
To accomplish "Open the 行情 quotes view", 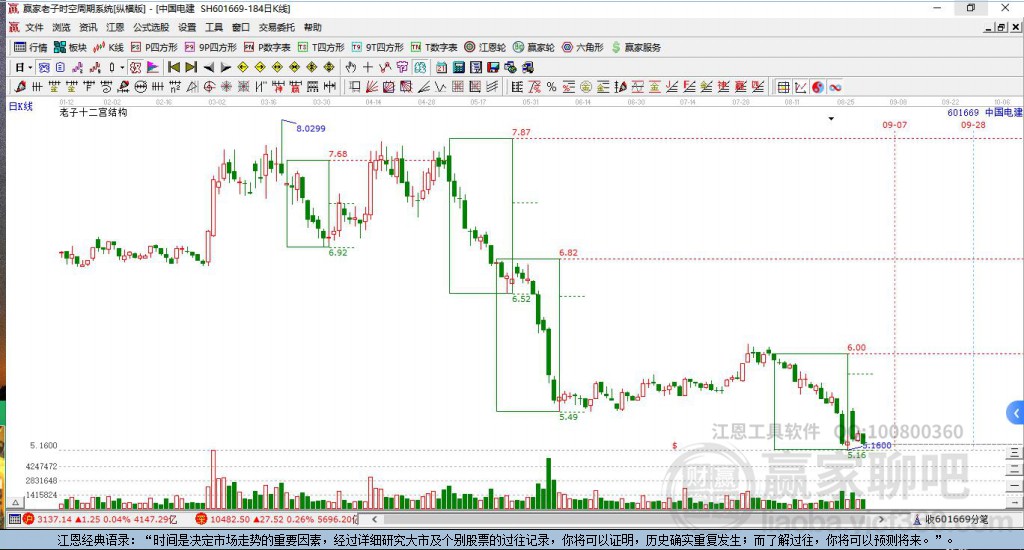I will [x=31, y=47].
